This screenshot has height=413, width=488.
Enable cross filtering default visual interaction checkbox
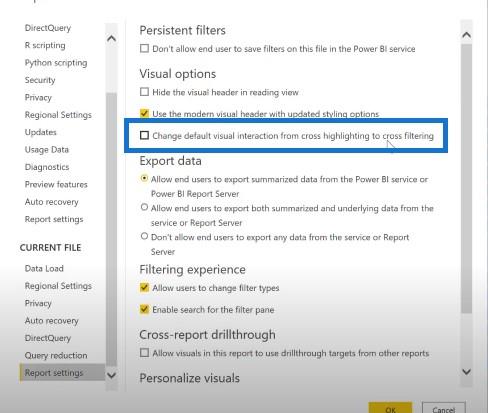point(144,135)
